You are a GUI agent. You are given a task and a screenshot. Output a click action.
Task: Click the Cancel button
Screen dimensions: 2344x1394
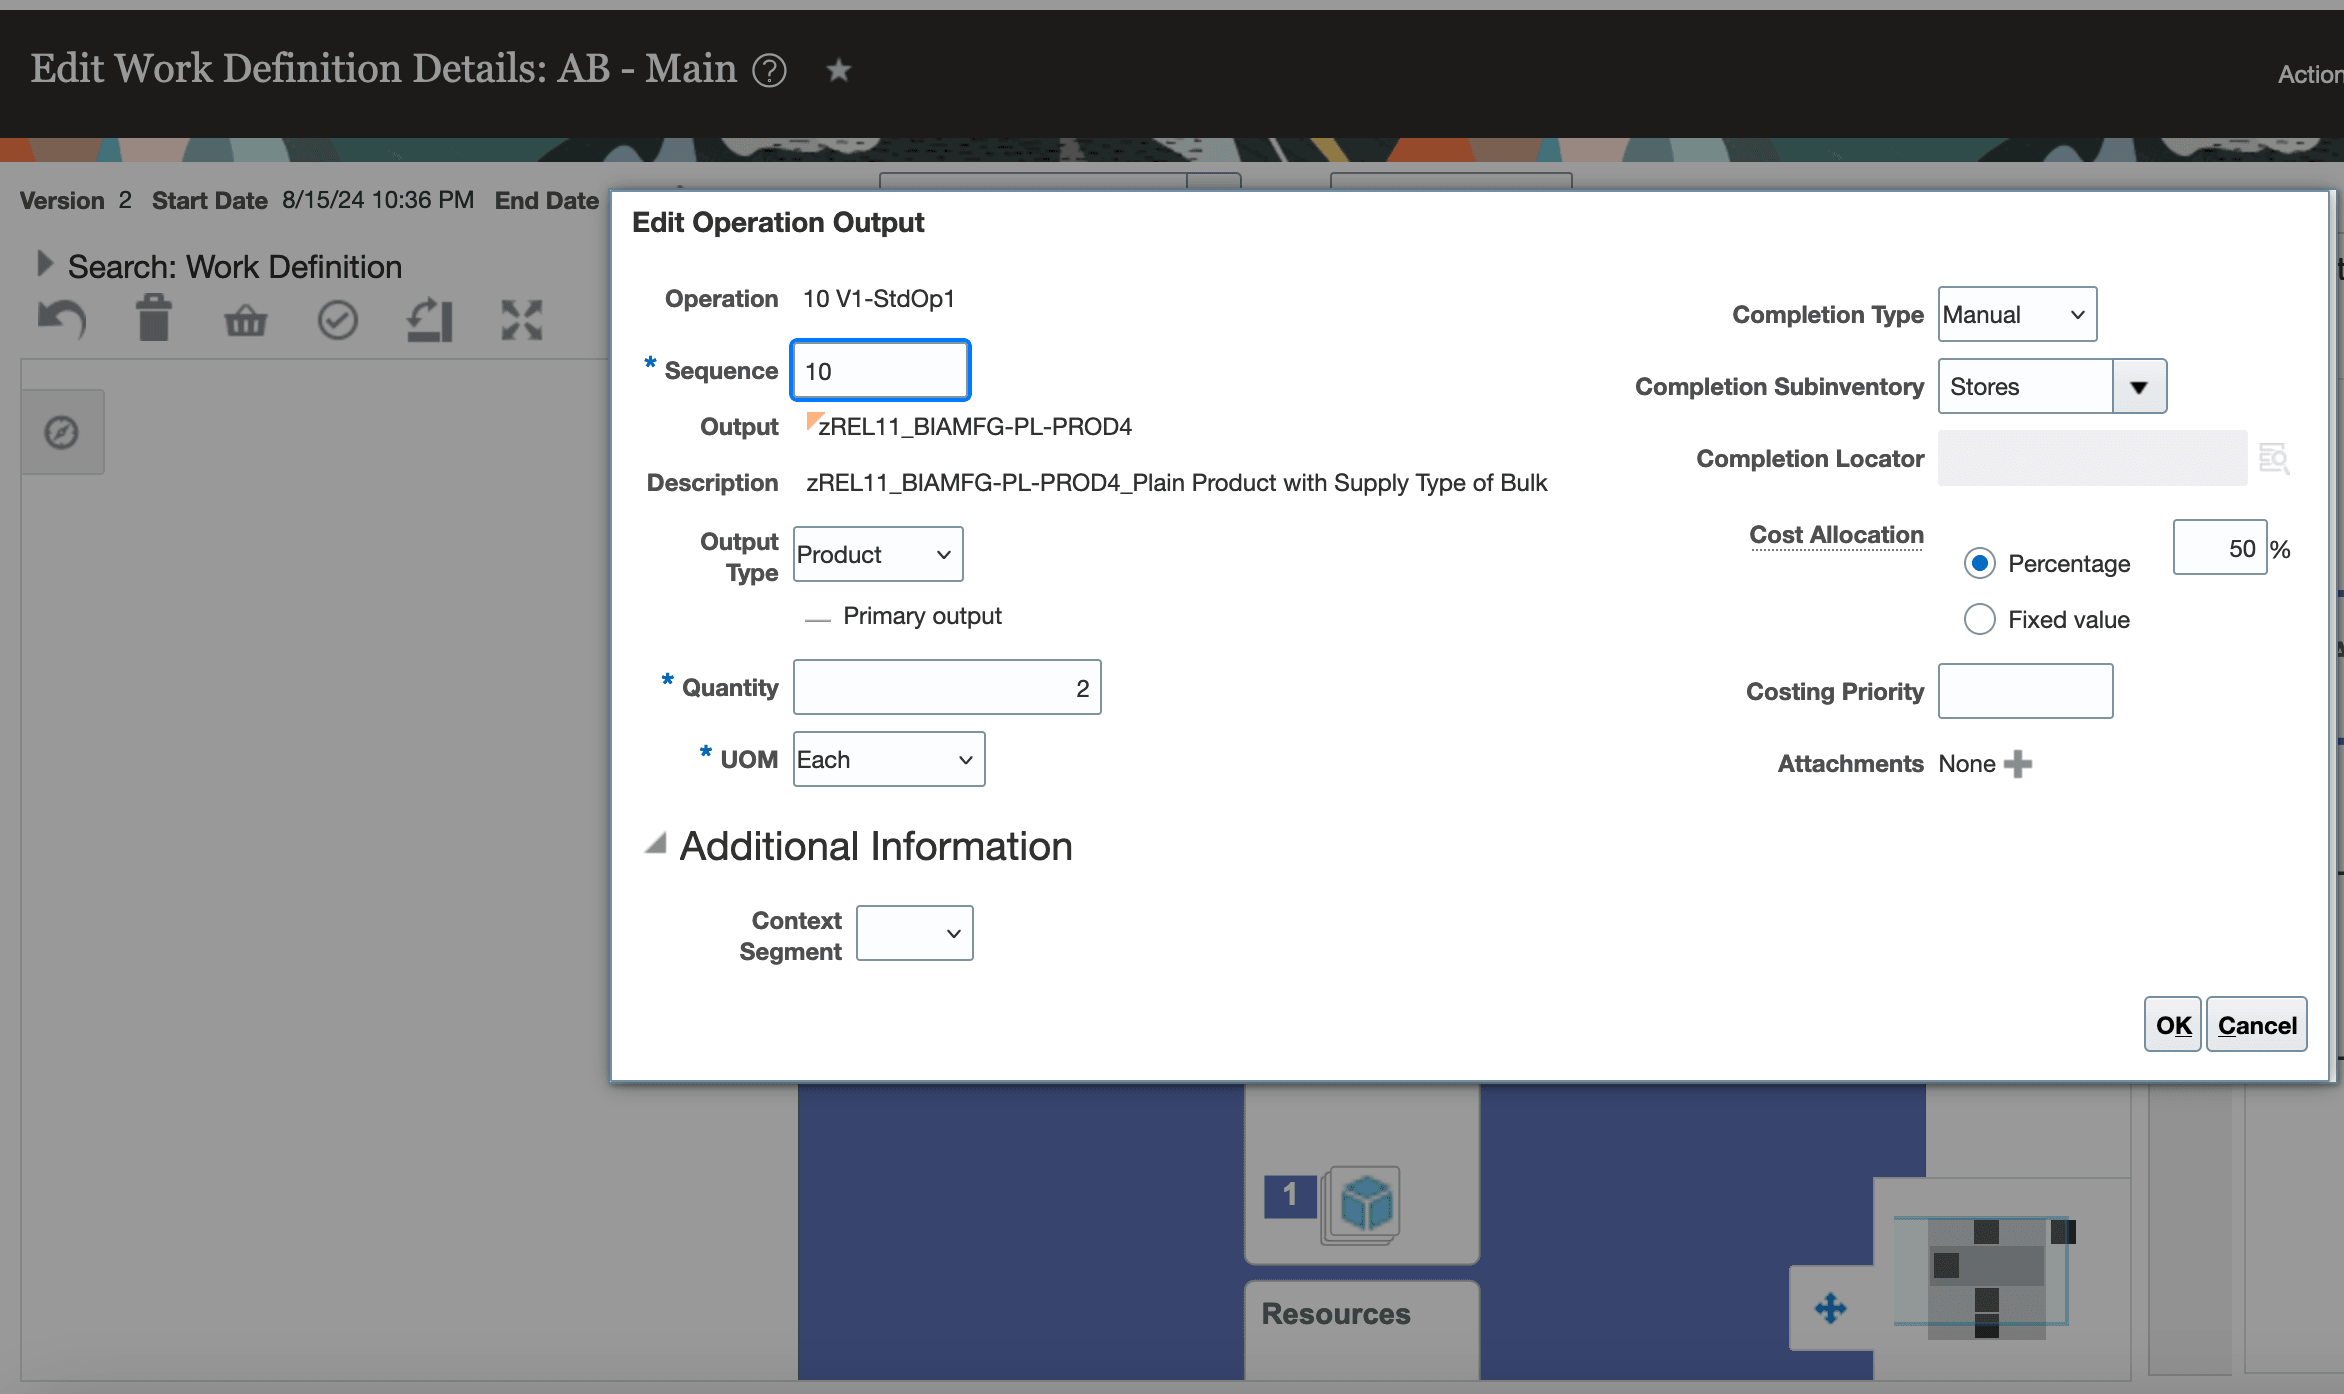pyautogui.click(x=2256, y=1025)
